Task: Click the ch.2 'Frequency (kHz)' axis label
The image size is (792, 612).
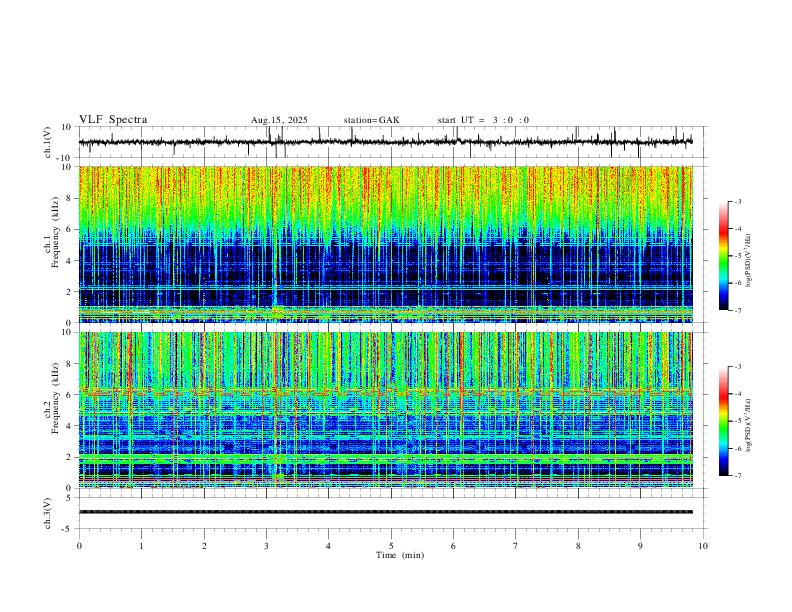Action: pyautogui.click(x=55, y=398)
